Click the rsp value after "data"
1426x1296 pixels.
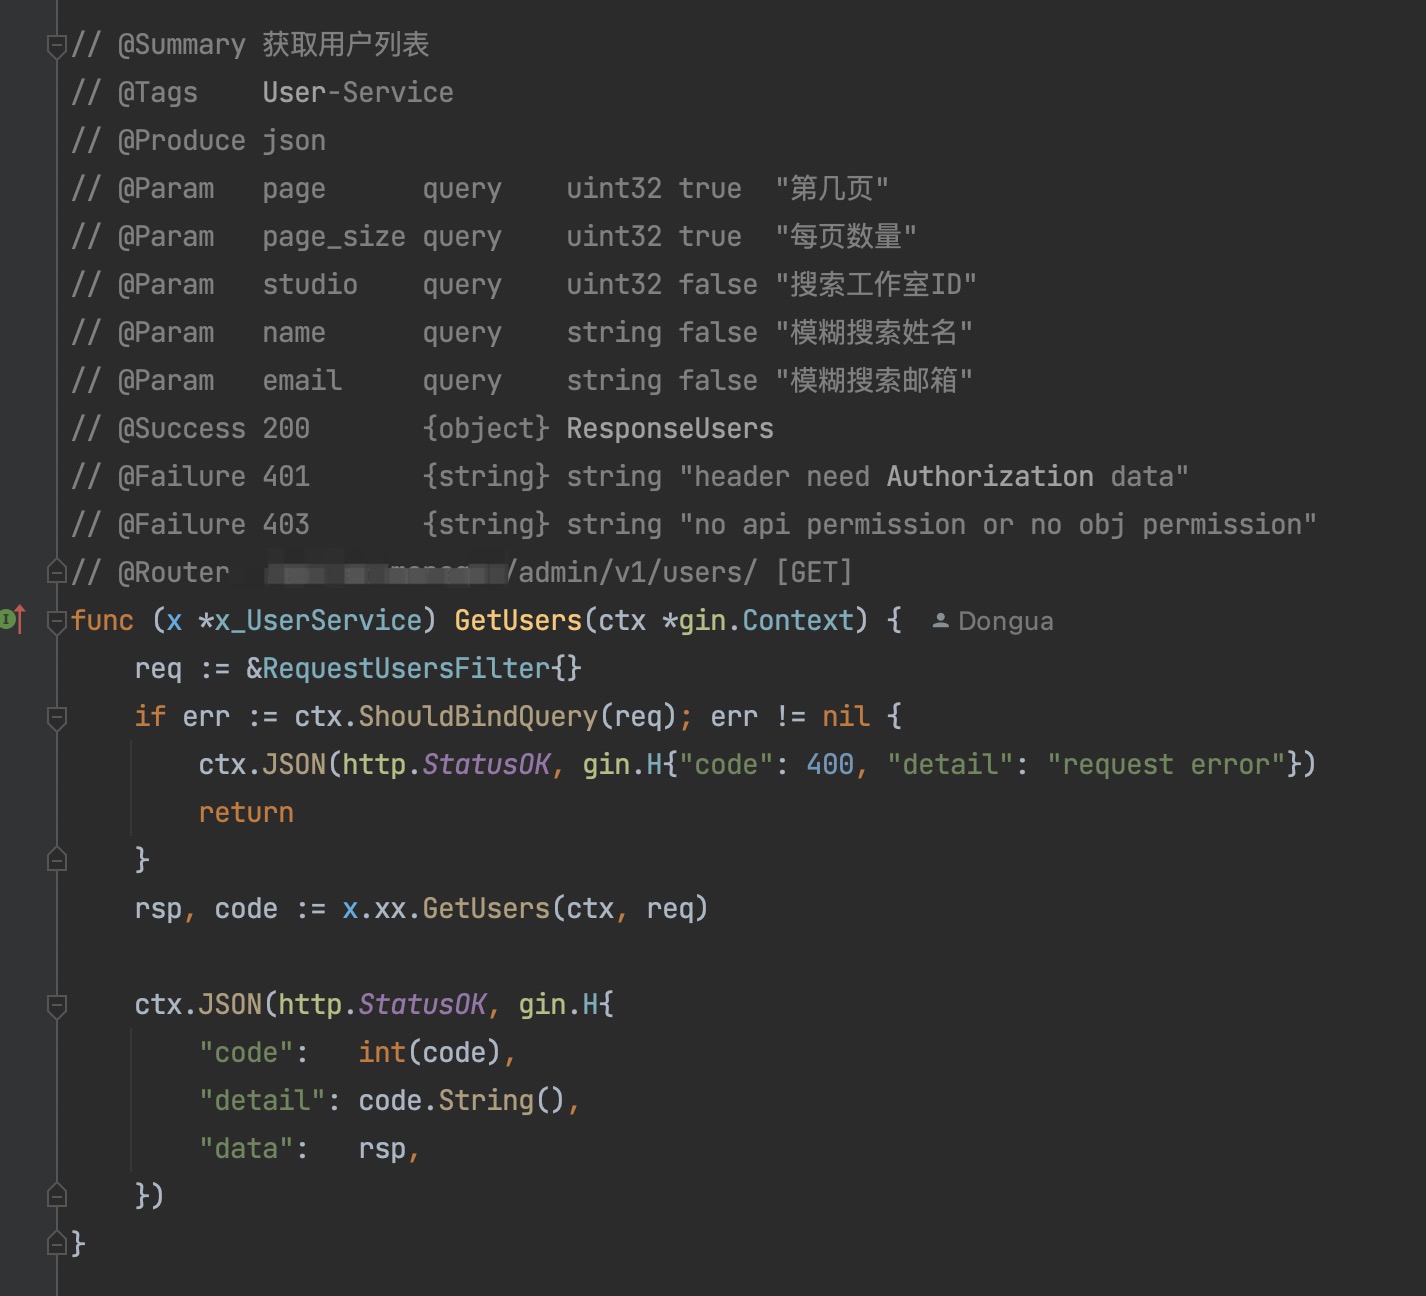(382, 1150)
